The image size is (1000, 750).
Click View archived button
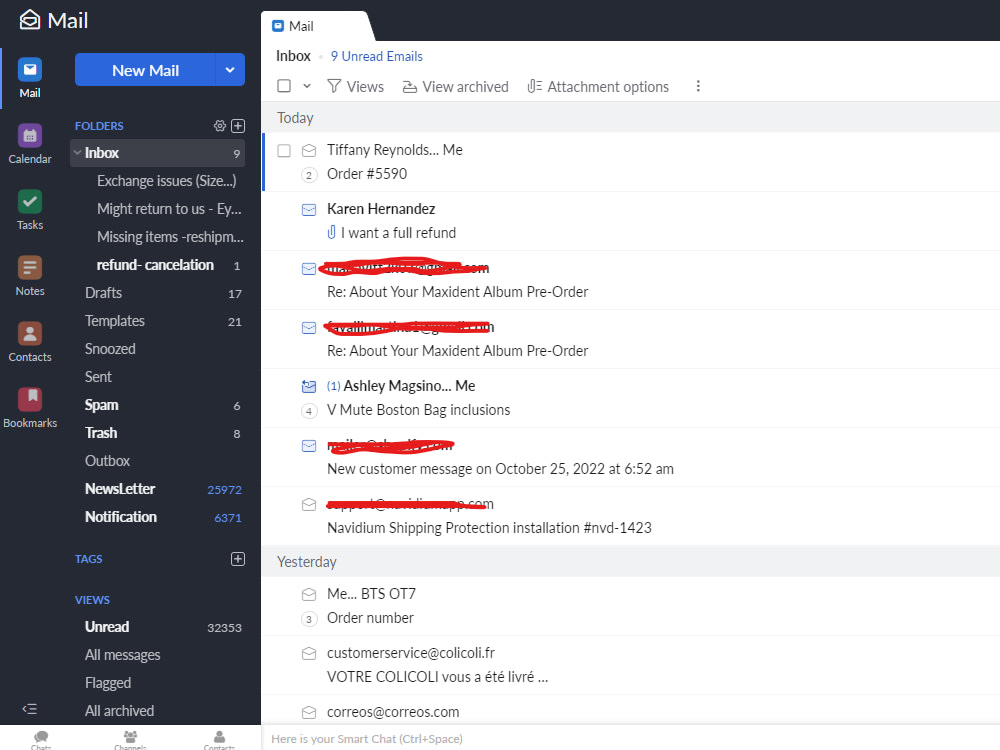[x=455, y=86]
